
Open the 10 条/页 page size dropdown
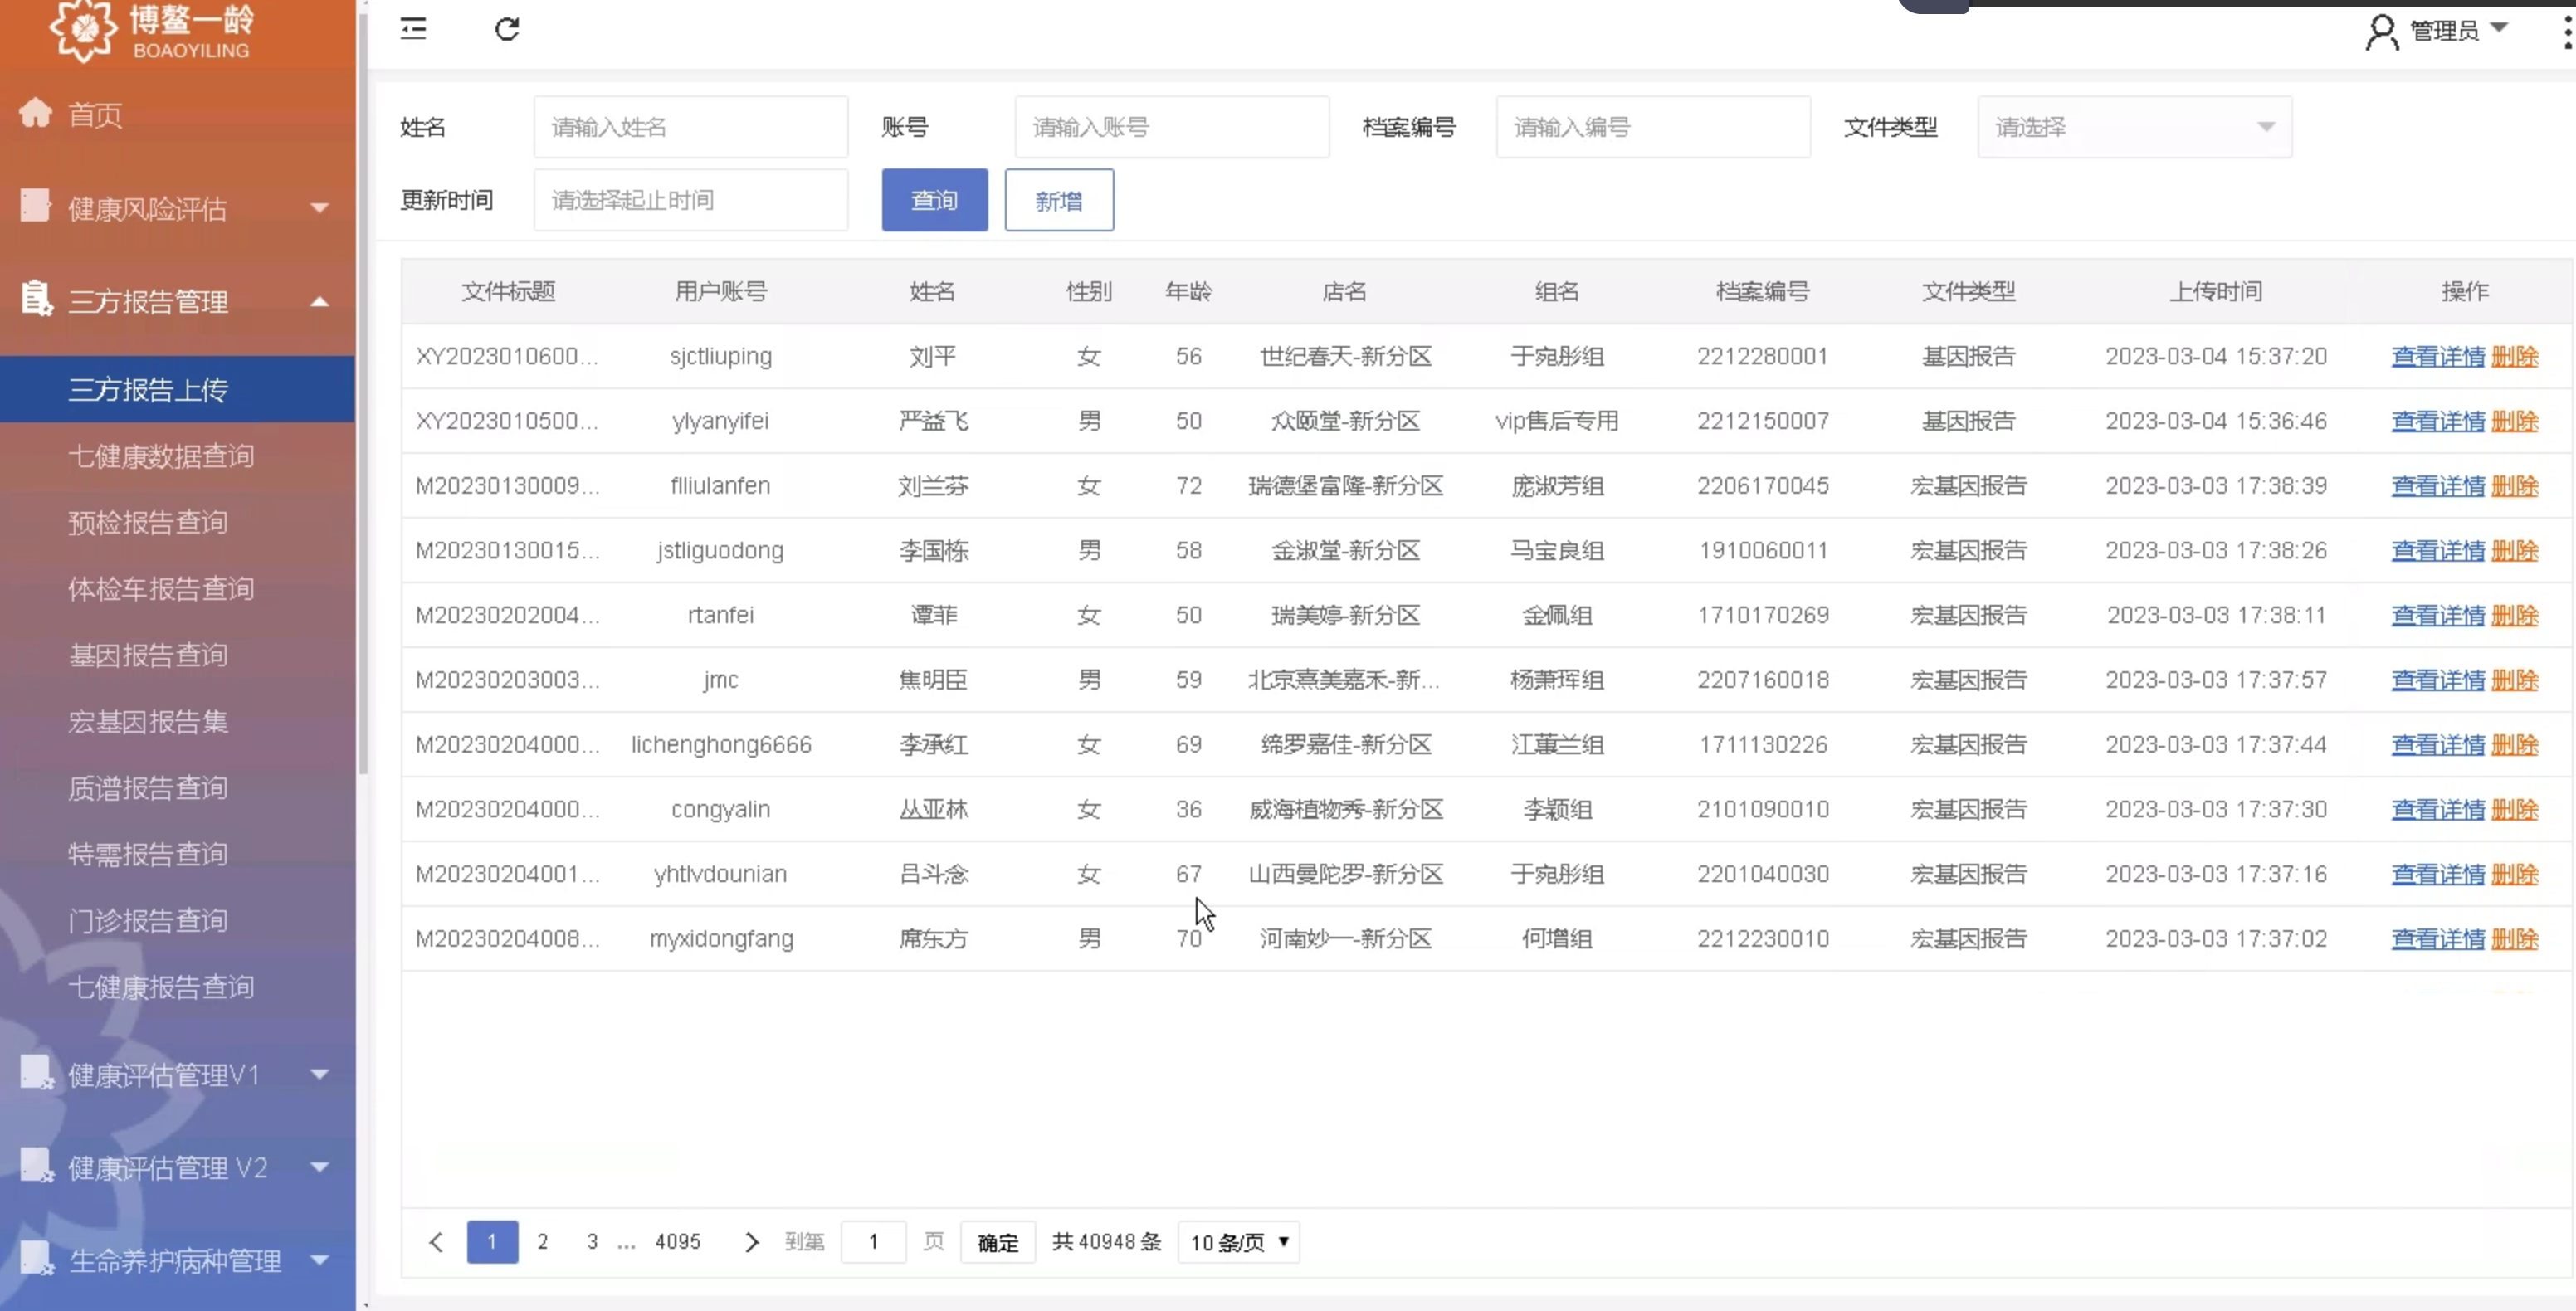[1239, 1242]
